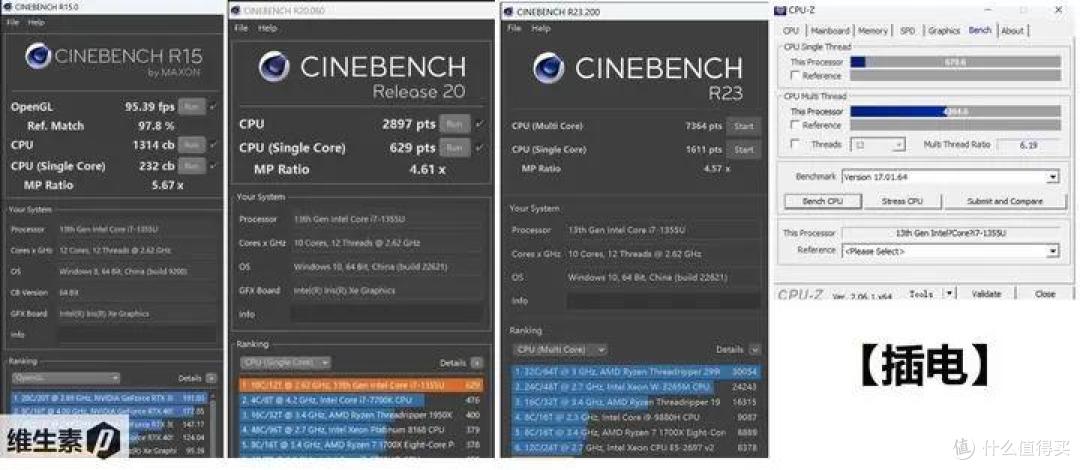Click the Info field in Cinebench R15
This screenshot has width=1080, height=470.
135,335
